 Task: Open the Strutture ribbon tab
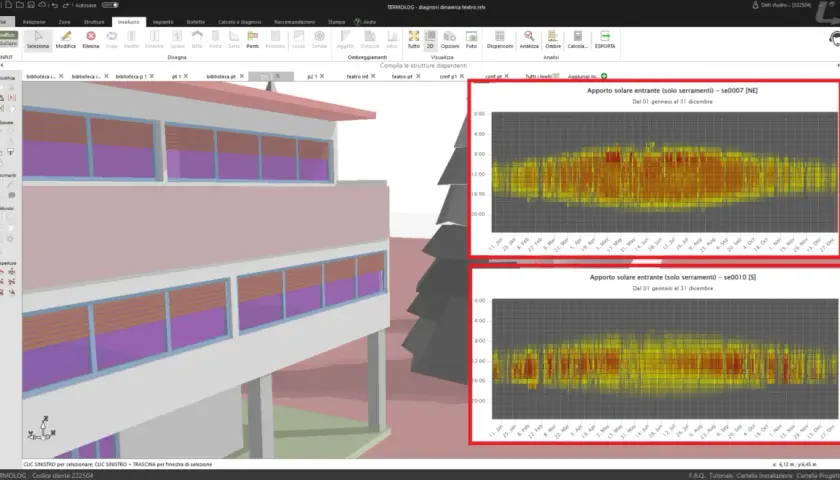point(94,22)
